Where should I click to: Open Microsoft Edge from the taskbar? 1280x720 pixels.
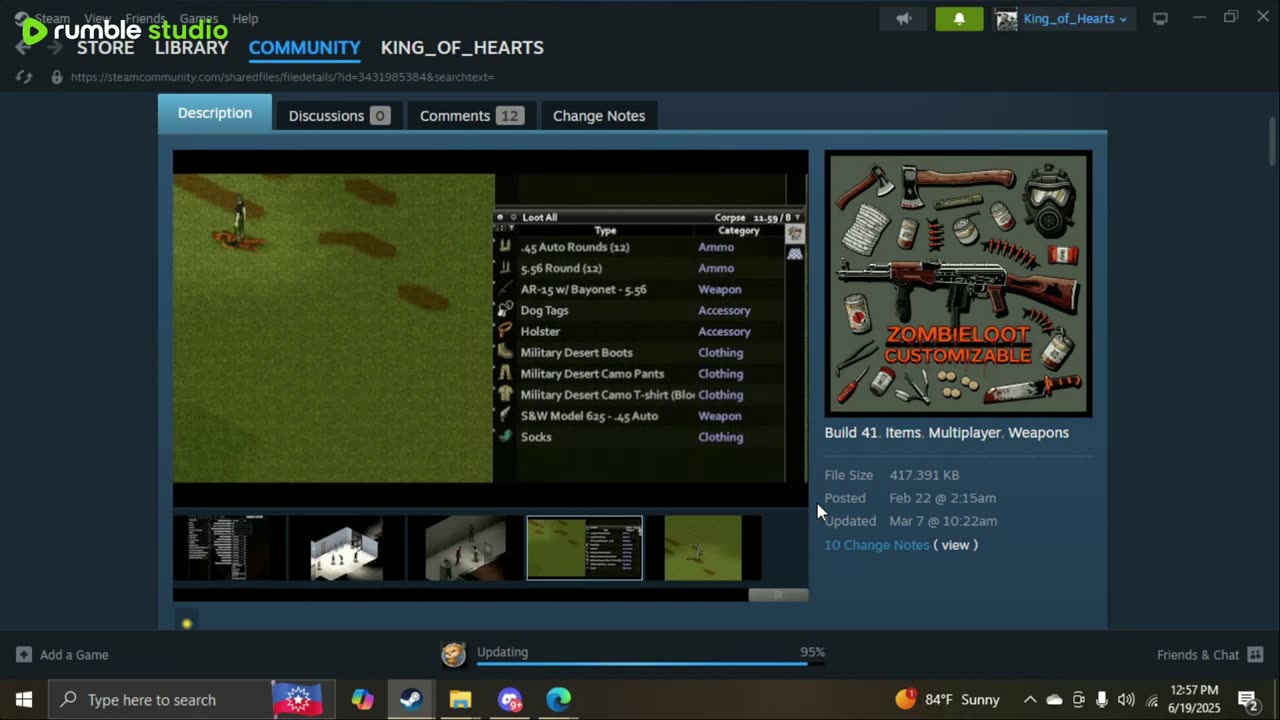pos(558,699)
